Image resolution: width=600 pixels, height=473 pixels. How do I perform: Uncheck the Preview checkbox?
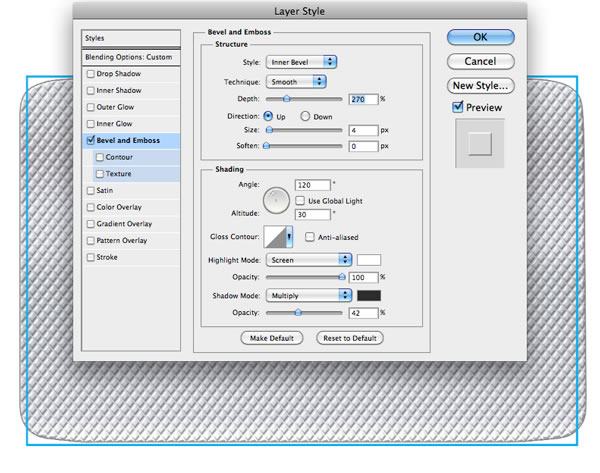458,107
